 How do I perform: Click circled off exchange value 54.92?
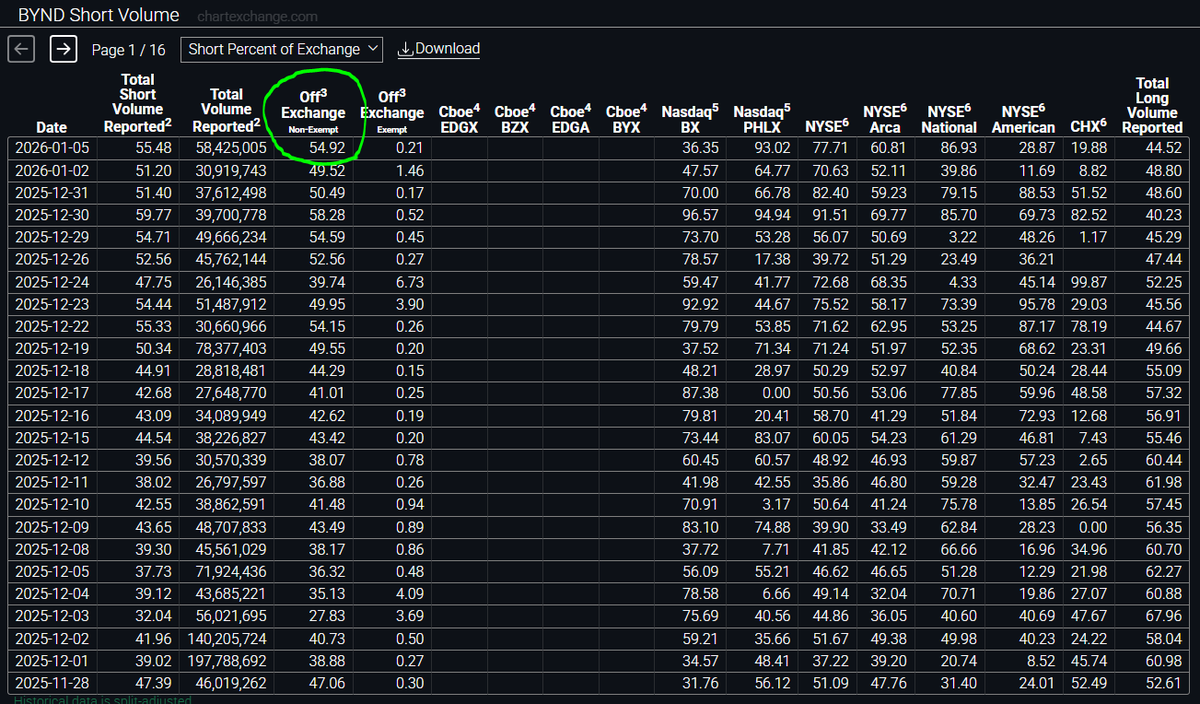click(326, 148)
